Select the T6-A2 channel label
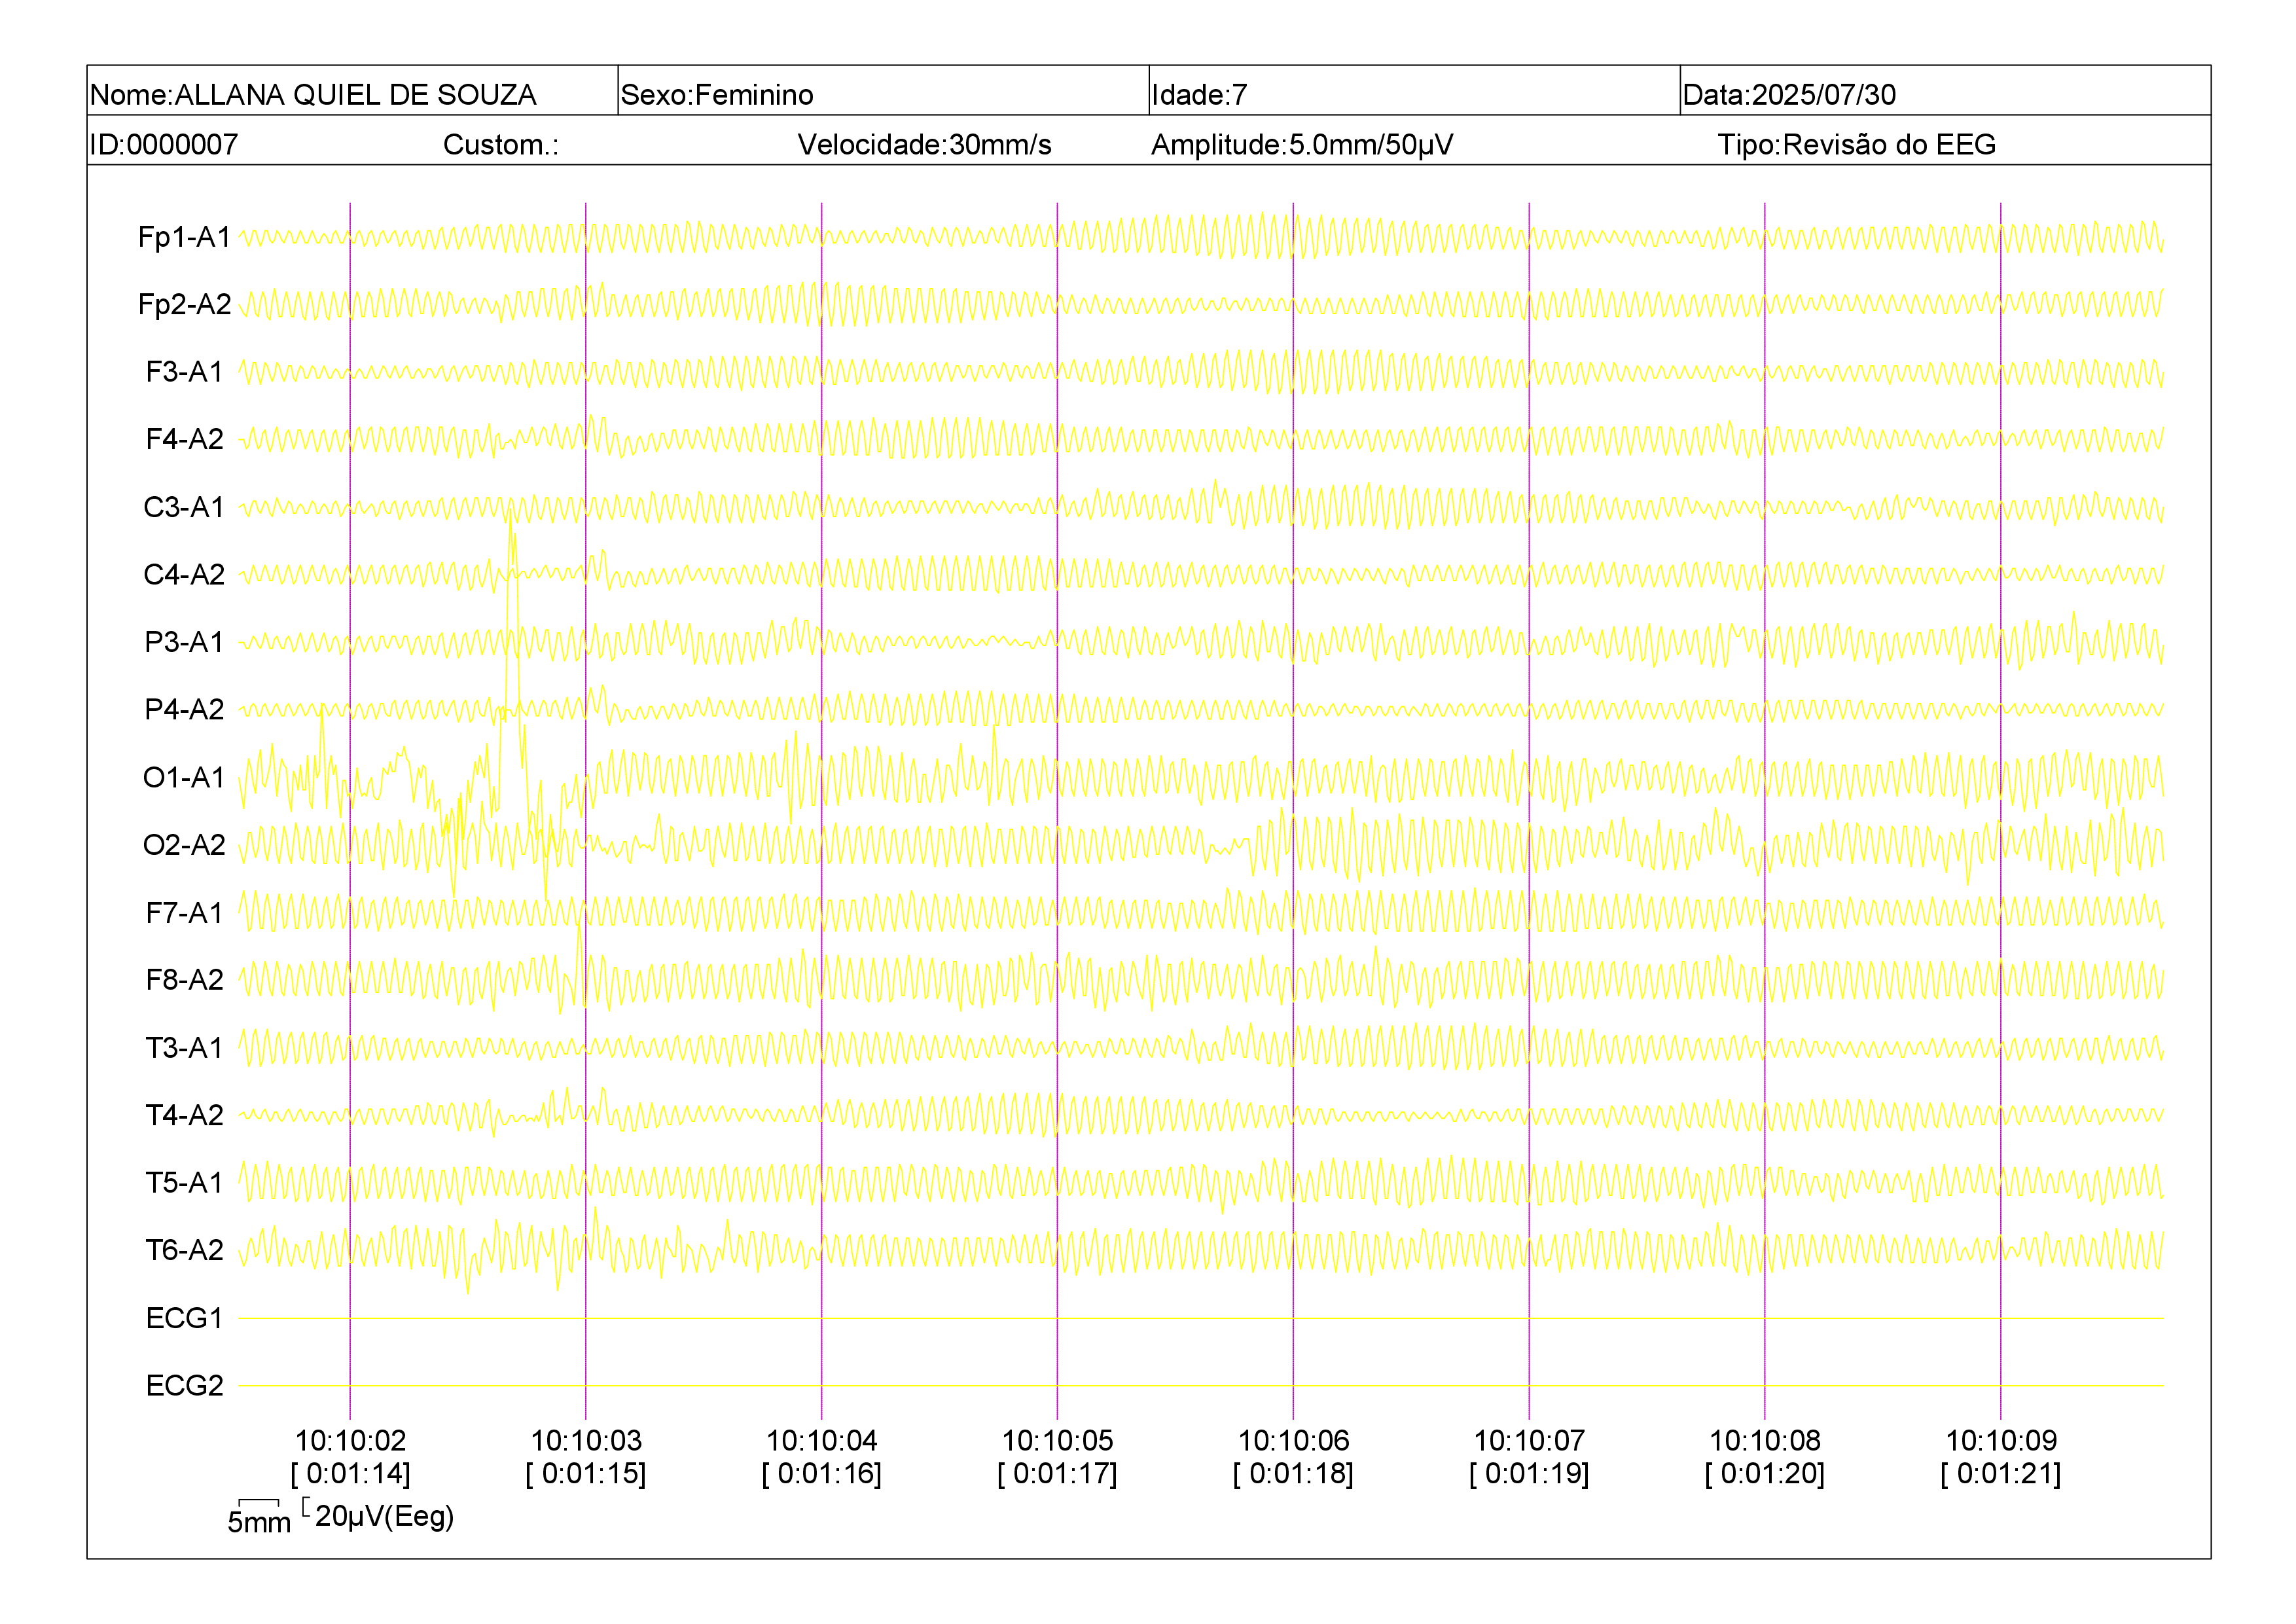This screenshot has width=2296, height=1624. 185,1250
